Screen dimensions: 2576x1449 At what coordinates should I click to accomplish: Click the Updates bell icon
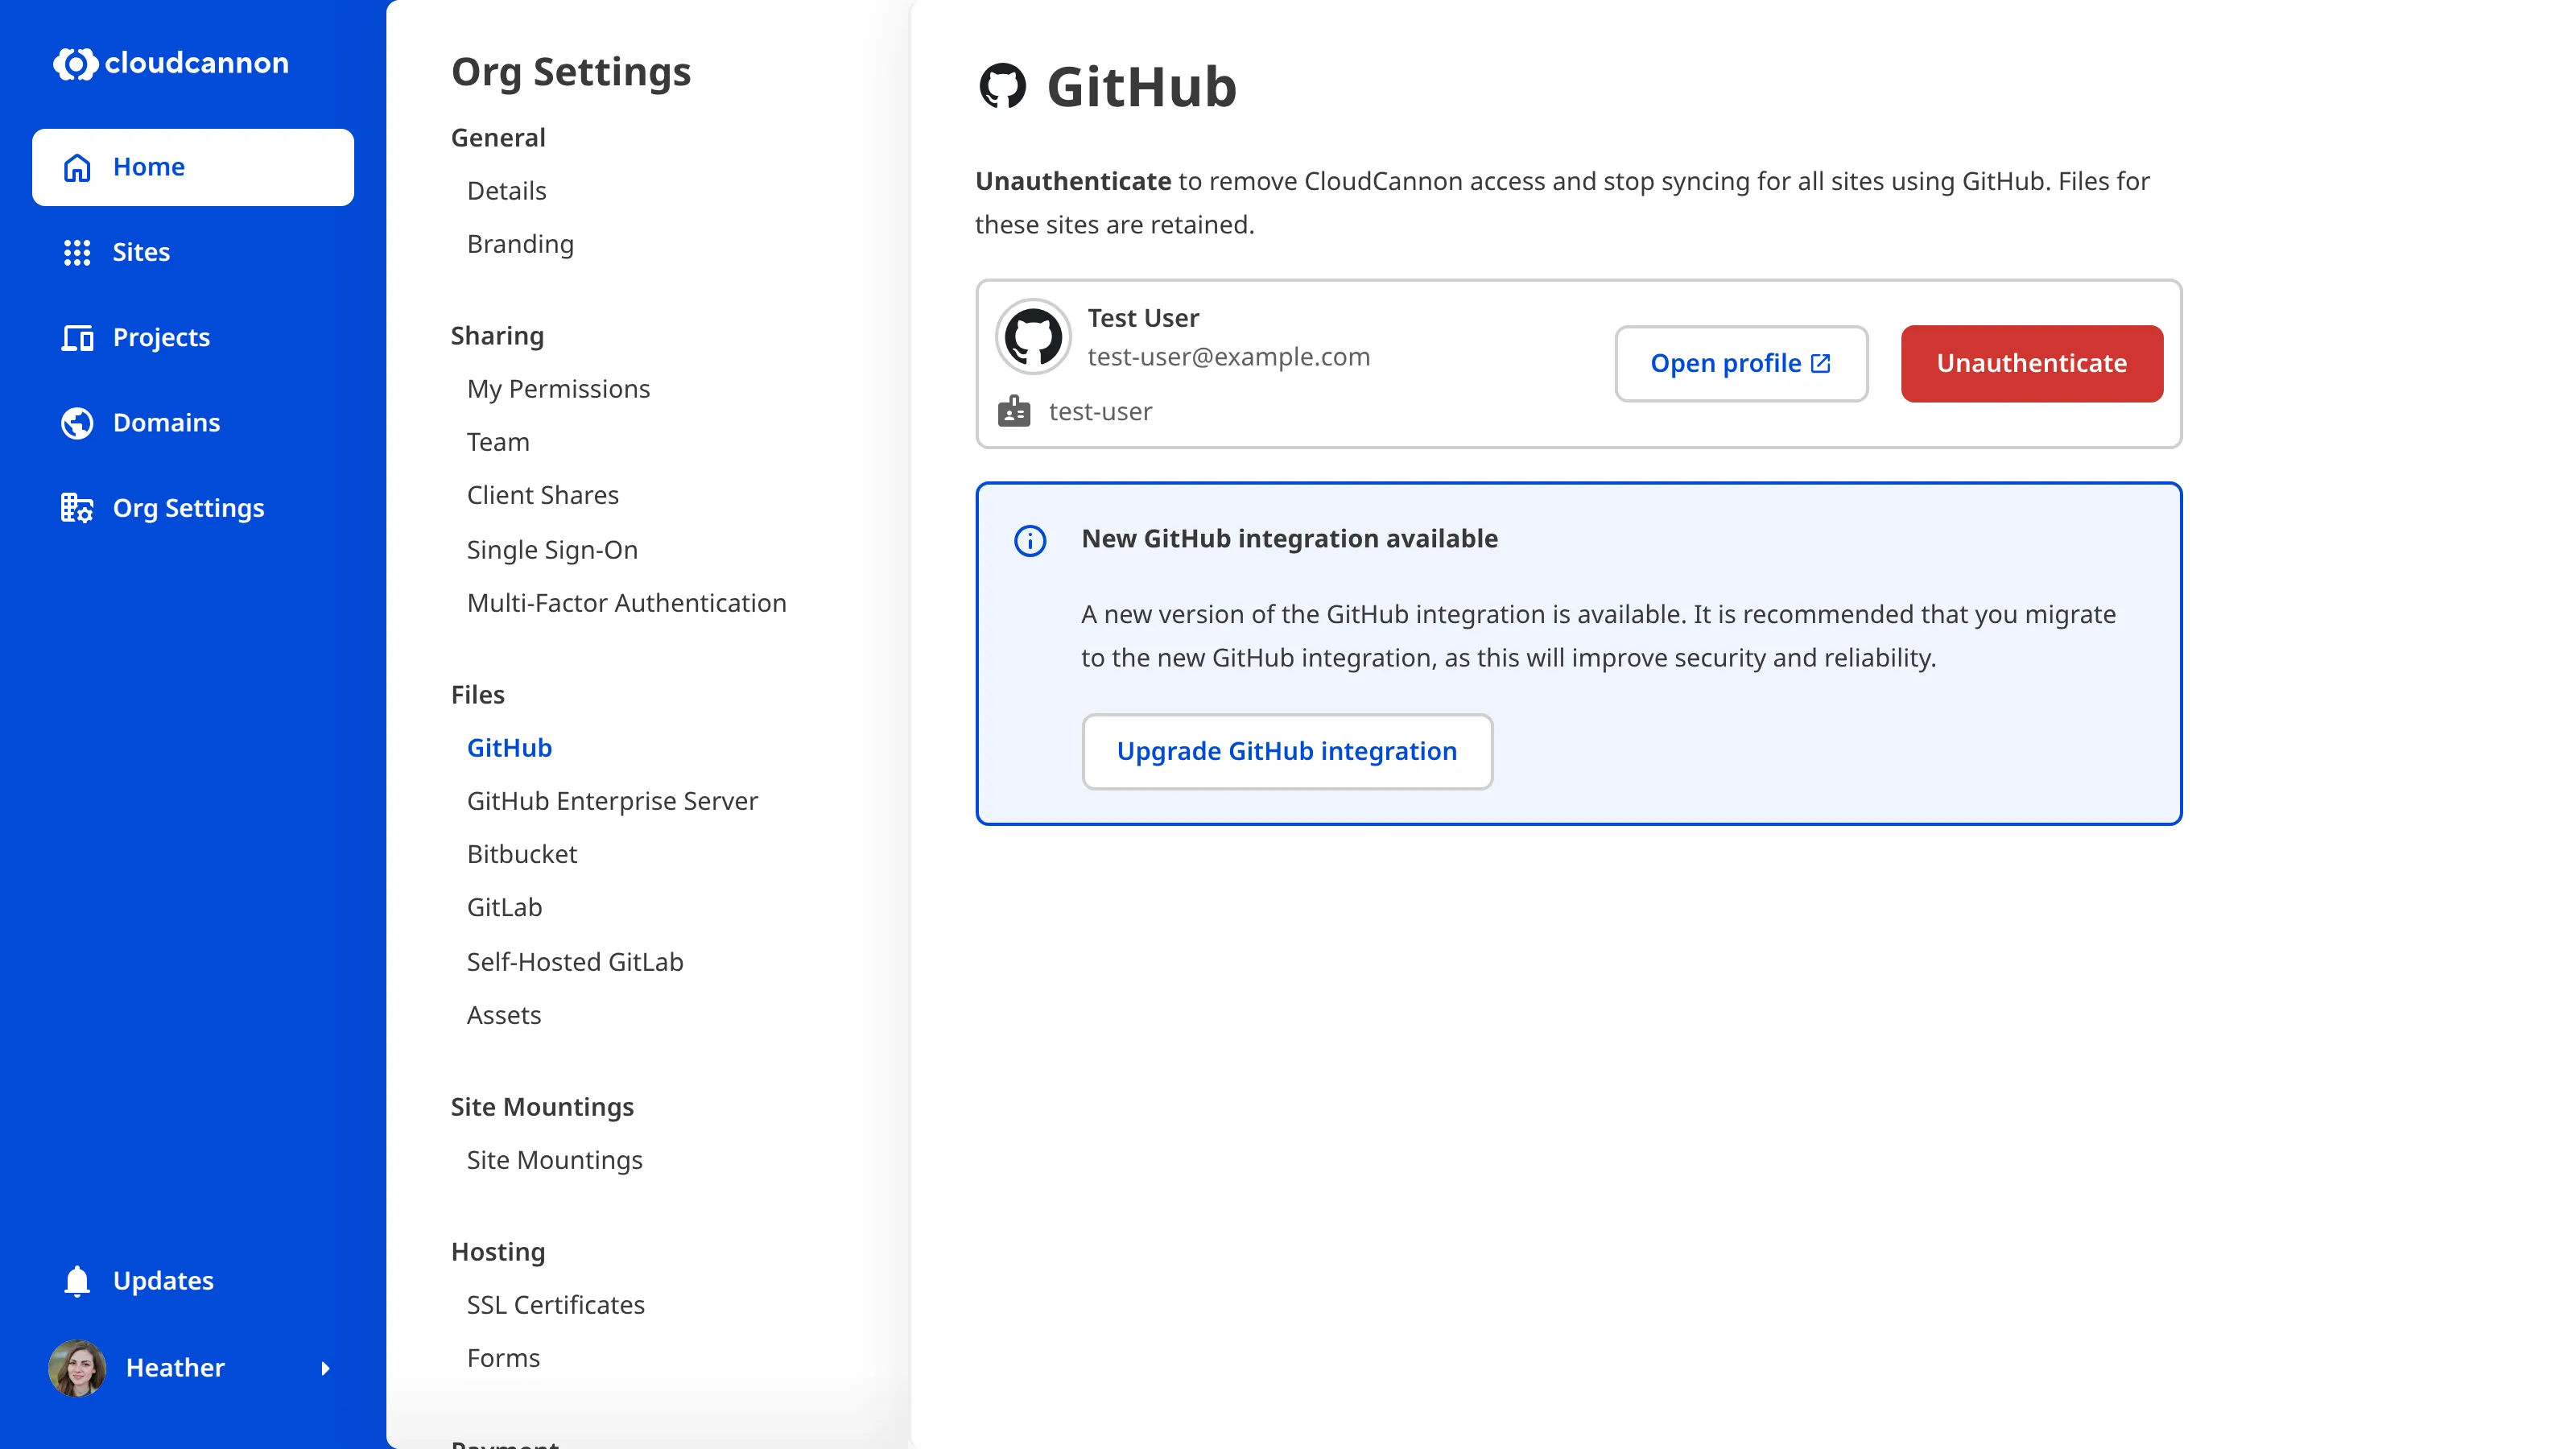tap(76, 1281)
